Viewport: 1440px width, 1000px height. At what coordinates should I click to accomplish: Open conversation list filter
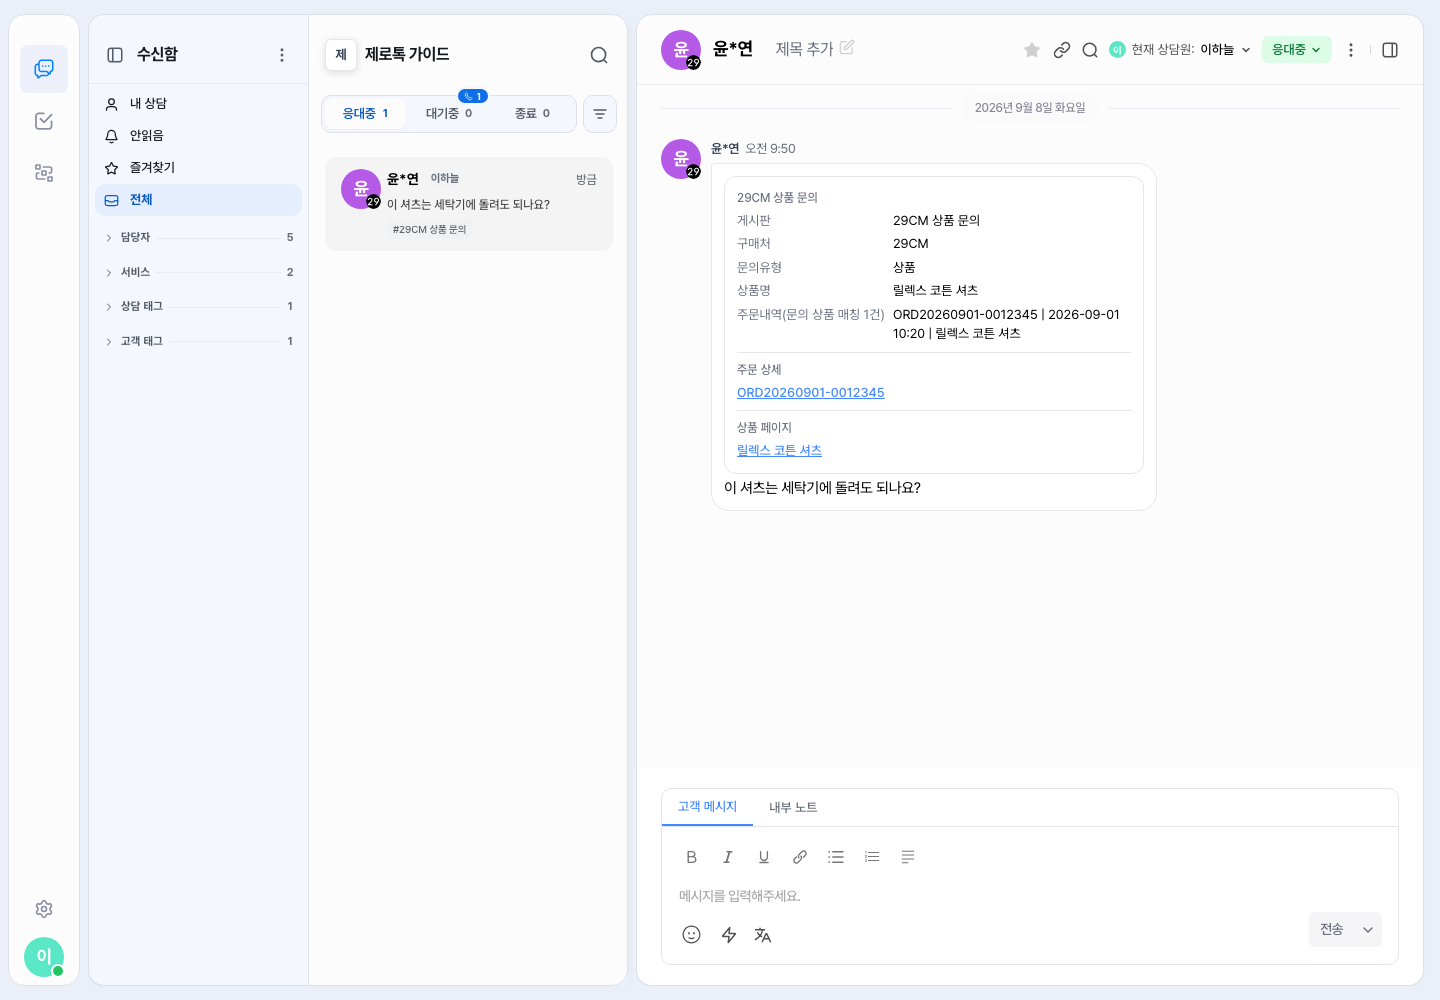pyautogui.click(x=600, y=114)
